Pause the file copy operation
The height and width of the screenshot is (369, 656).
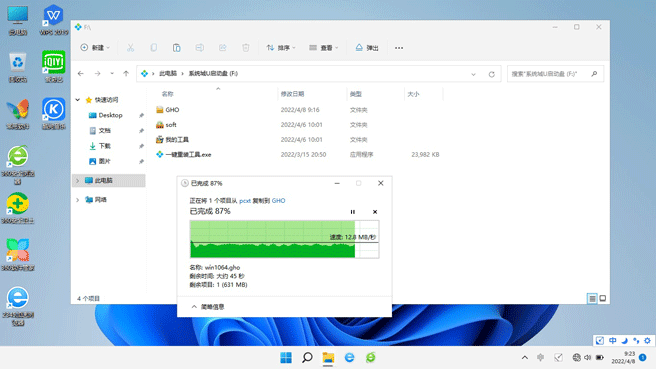[353, 212]
